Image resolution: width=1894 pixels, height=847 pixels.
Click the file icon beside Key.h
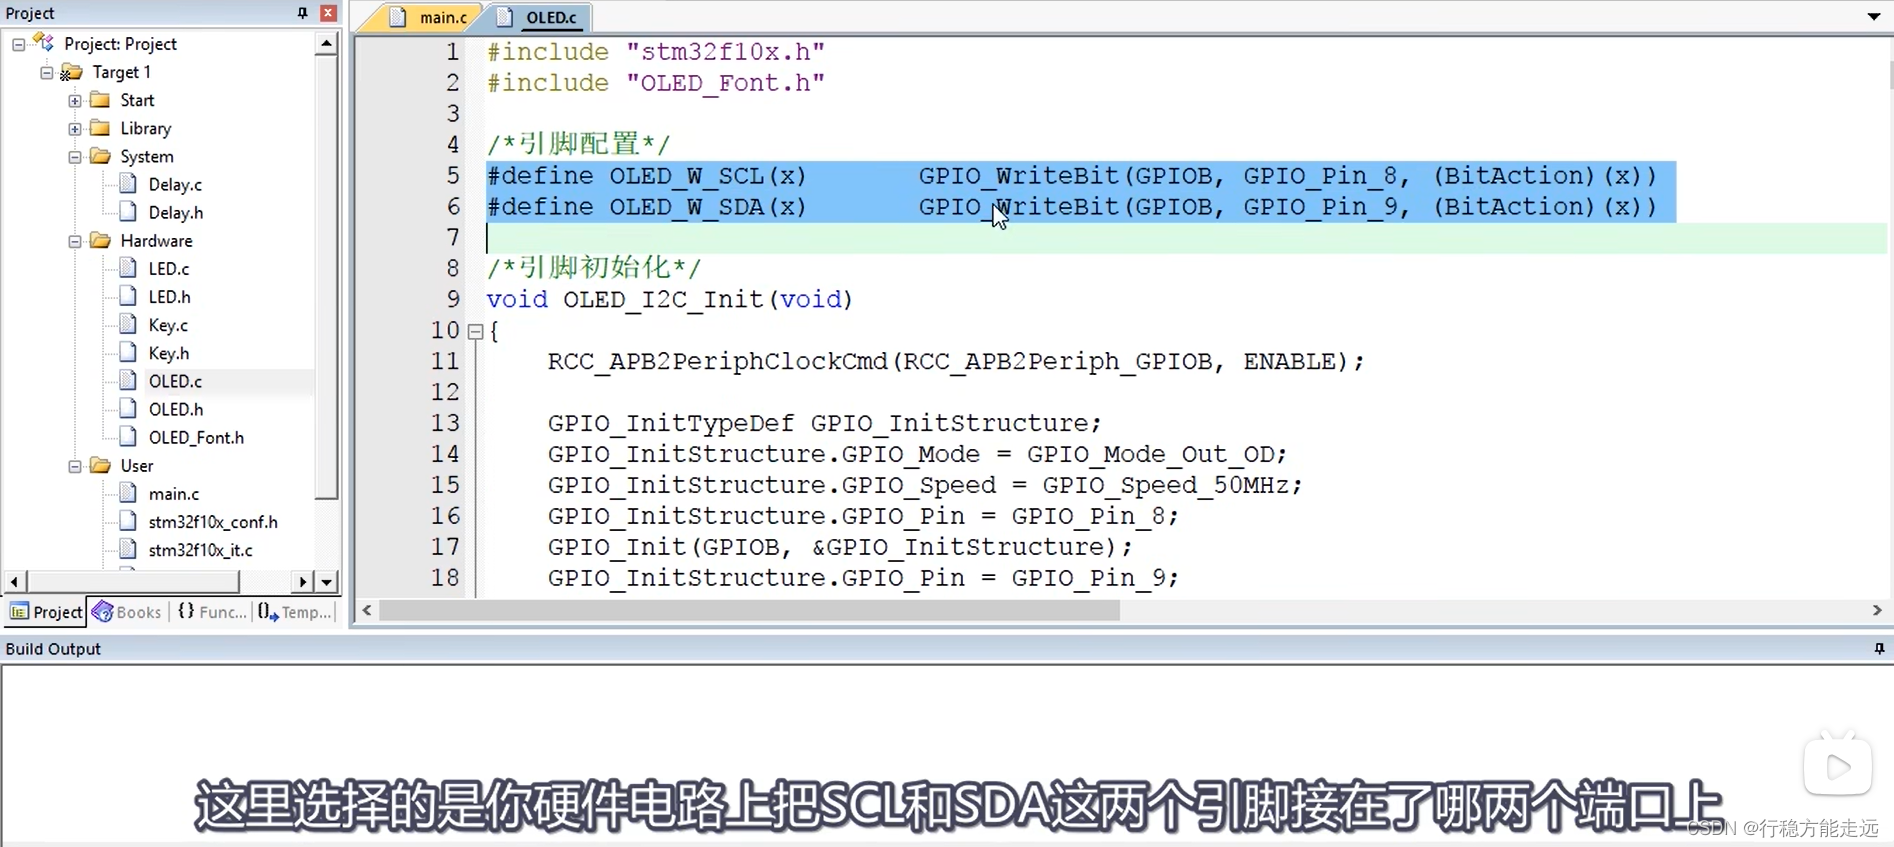coord(128,352)
